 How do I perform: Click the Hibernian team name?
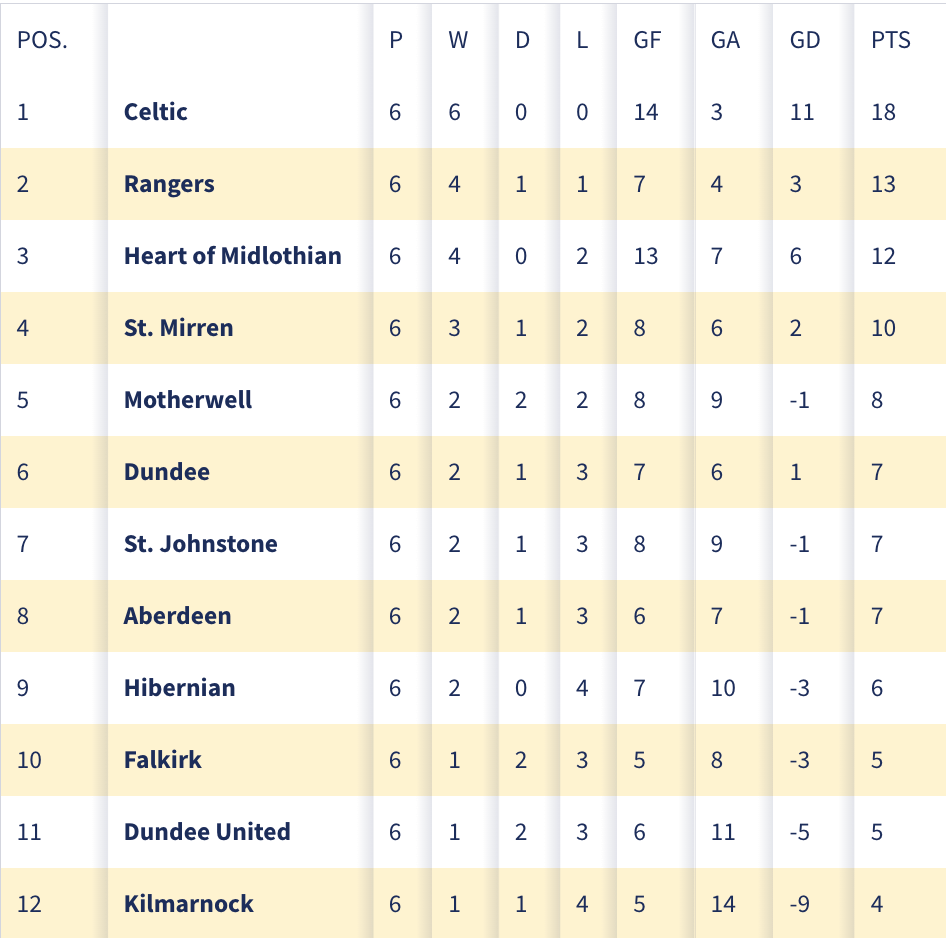pyautogui.click(x=180, y=688)
